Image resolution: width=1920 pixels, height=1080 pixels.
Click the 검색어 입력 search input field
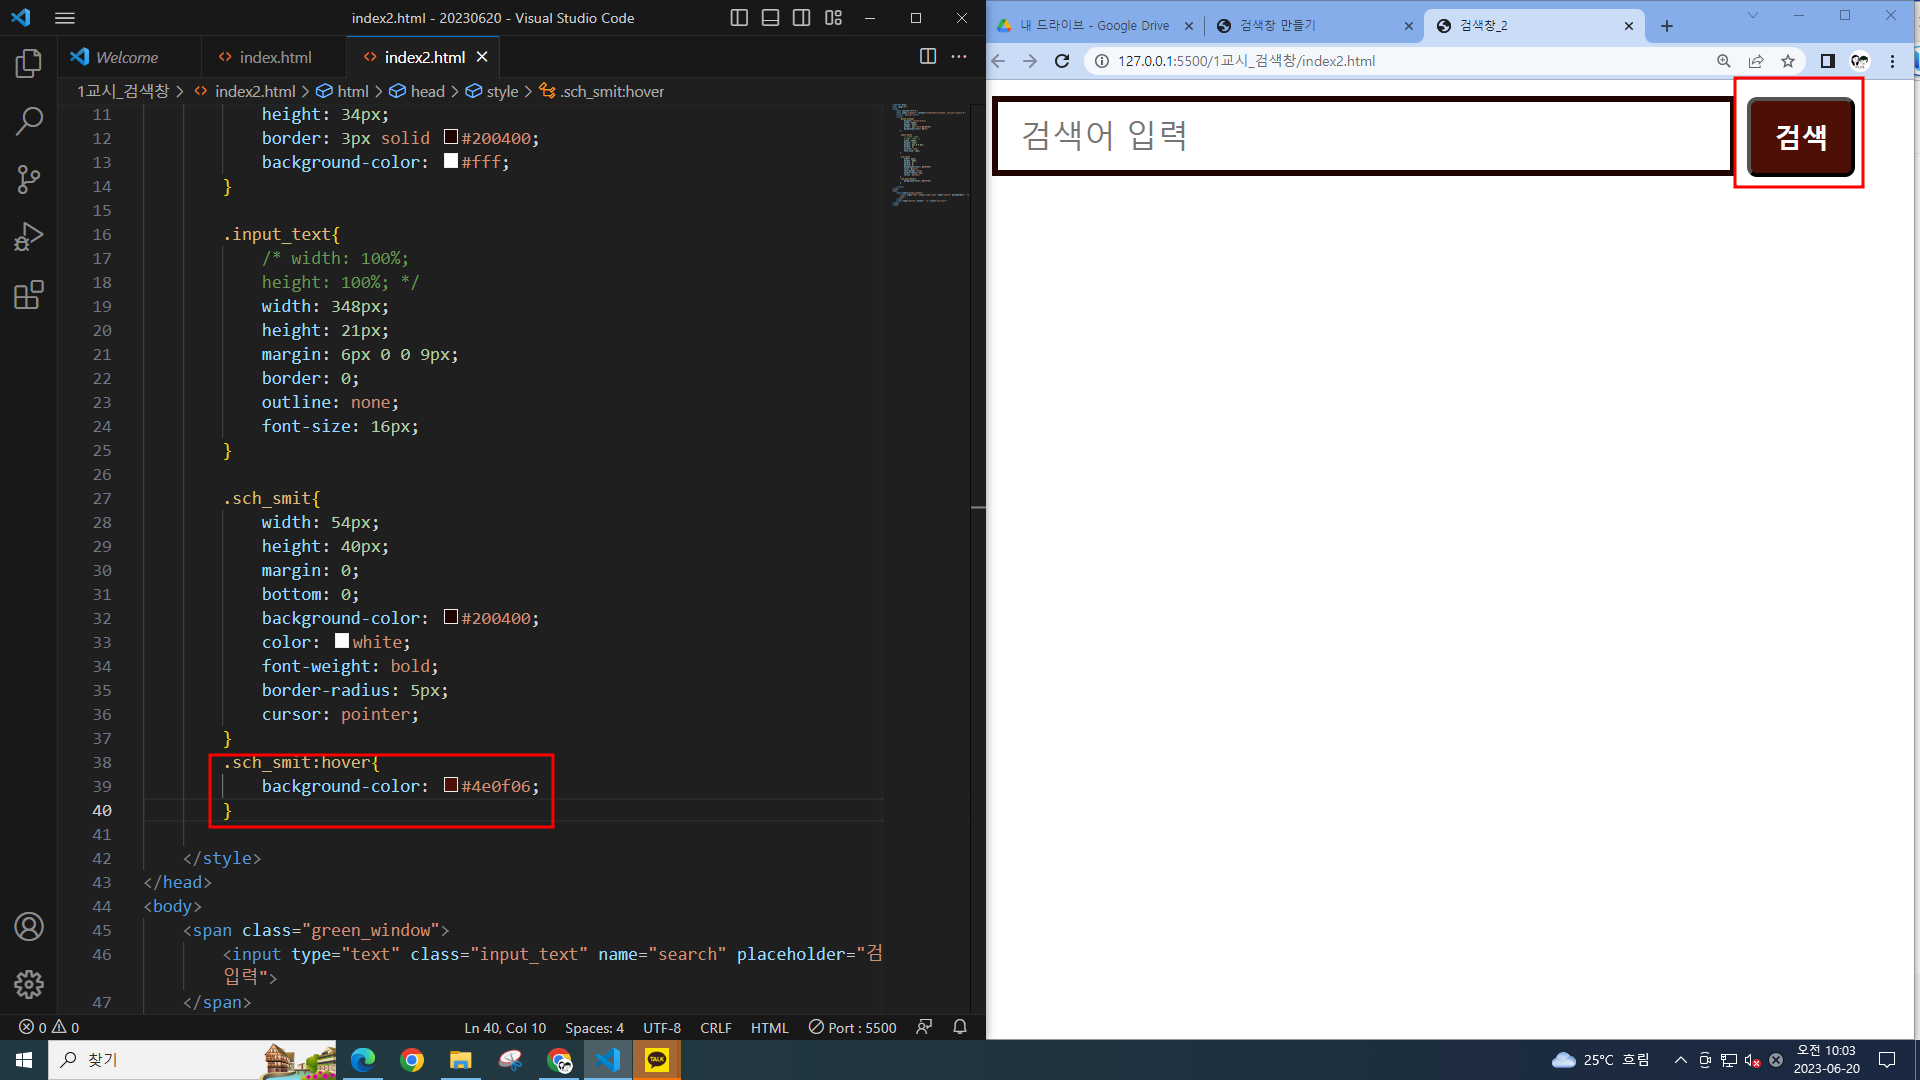[x=1360, y=136]
